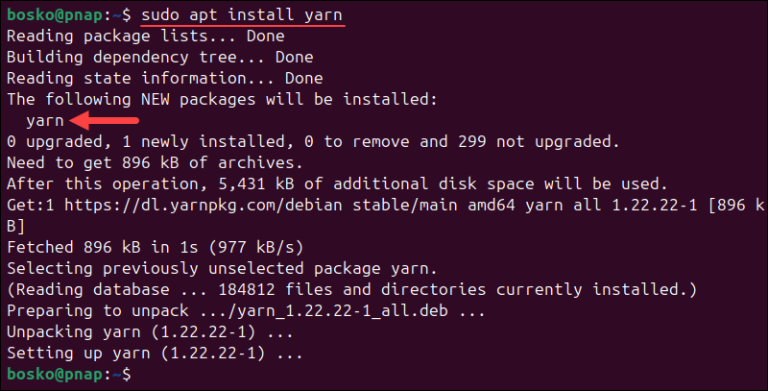Click the 'sudo apt install yarn' command text

coord(242,15)
